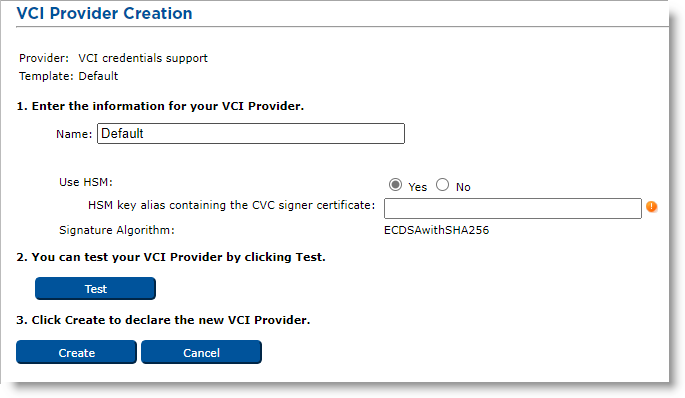Click the step 3 Click Create heading
This screenshot has width=685, height=398.
163,320
